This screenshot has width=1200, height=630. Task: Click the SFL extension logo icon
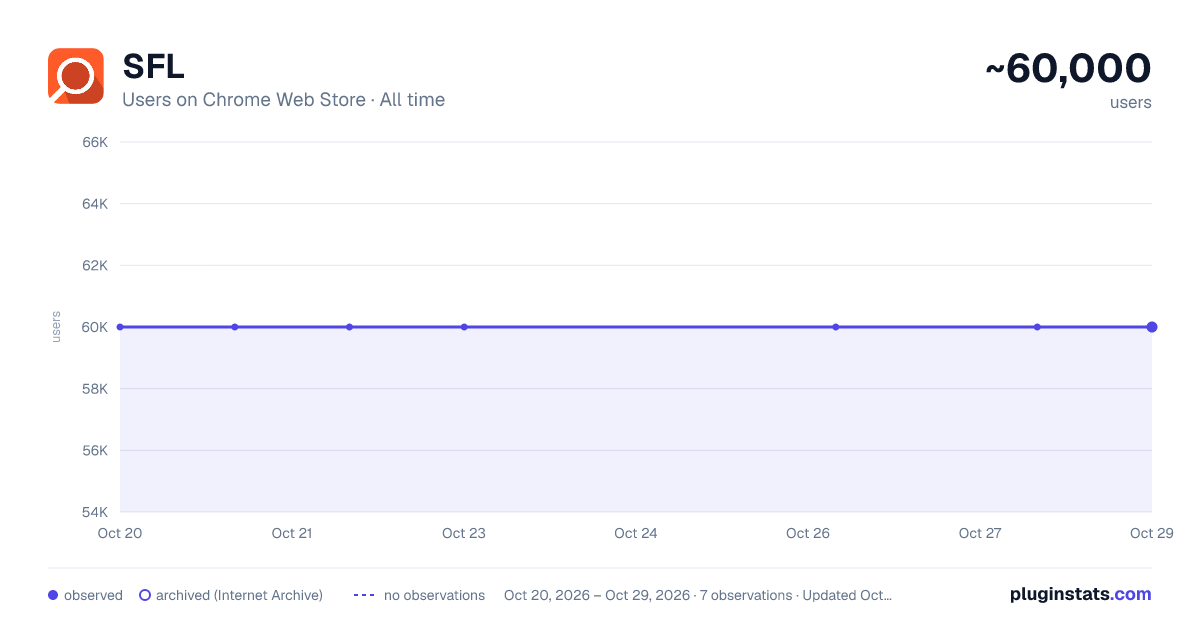tap(76, 76)
